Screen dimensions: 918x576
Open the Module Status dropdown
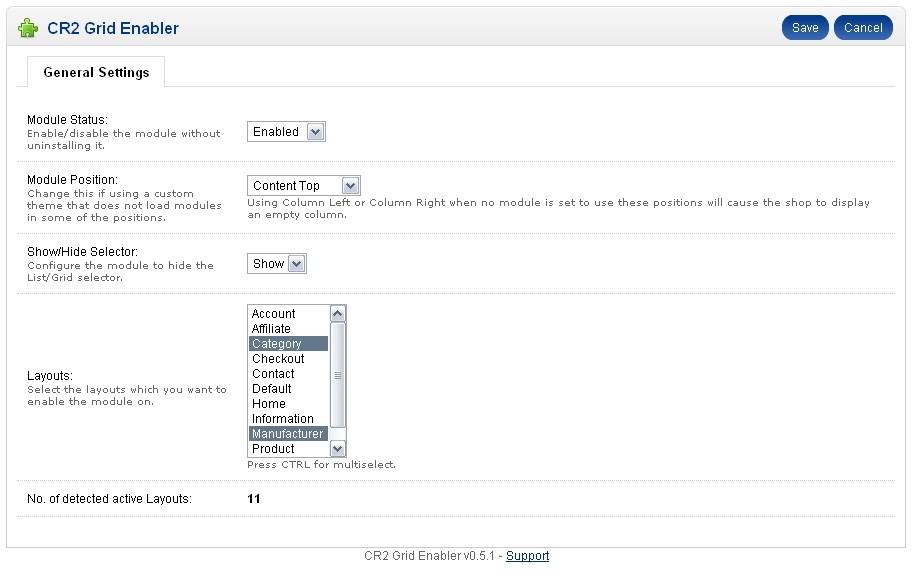286,132
